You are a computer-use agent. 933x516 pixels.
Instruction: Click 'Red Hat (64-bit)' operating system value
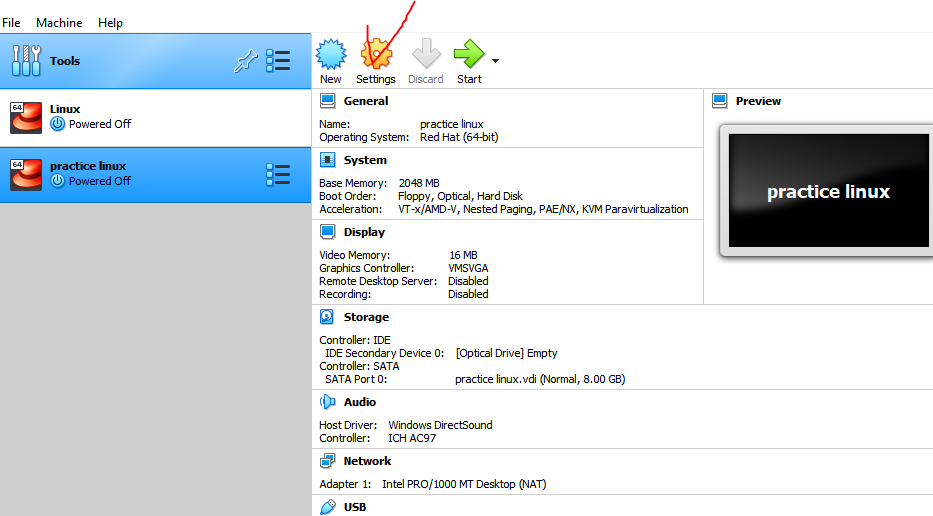pos(459,137)
